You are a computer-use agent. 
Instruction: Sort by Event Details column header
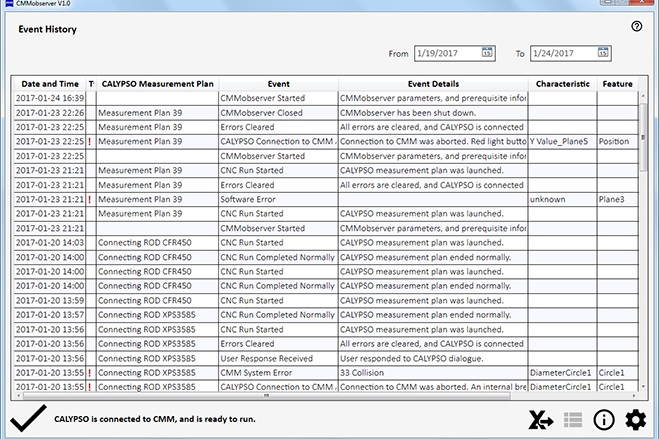click(x=433, y=84)
